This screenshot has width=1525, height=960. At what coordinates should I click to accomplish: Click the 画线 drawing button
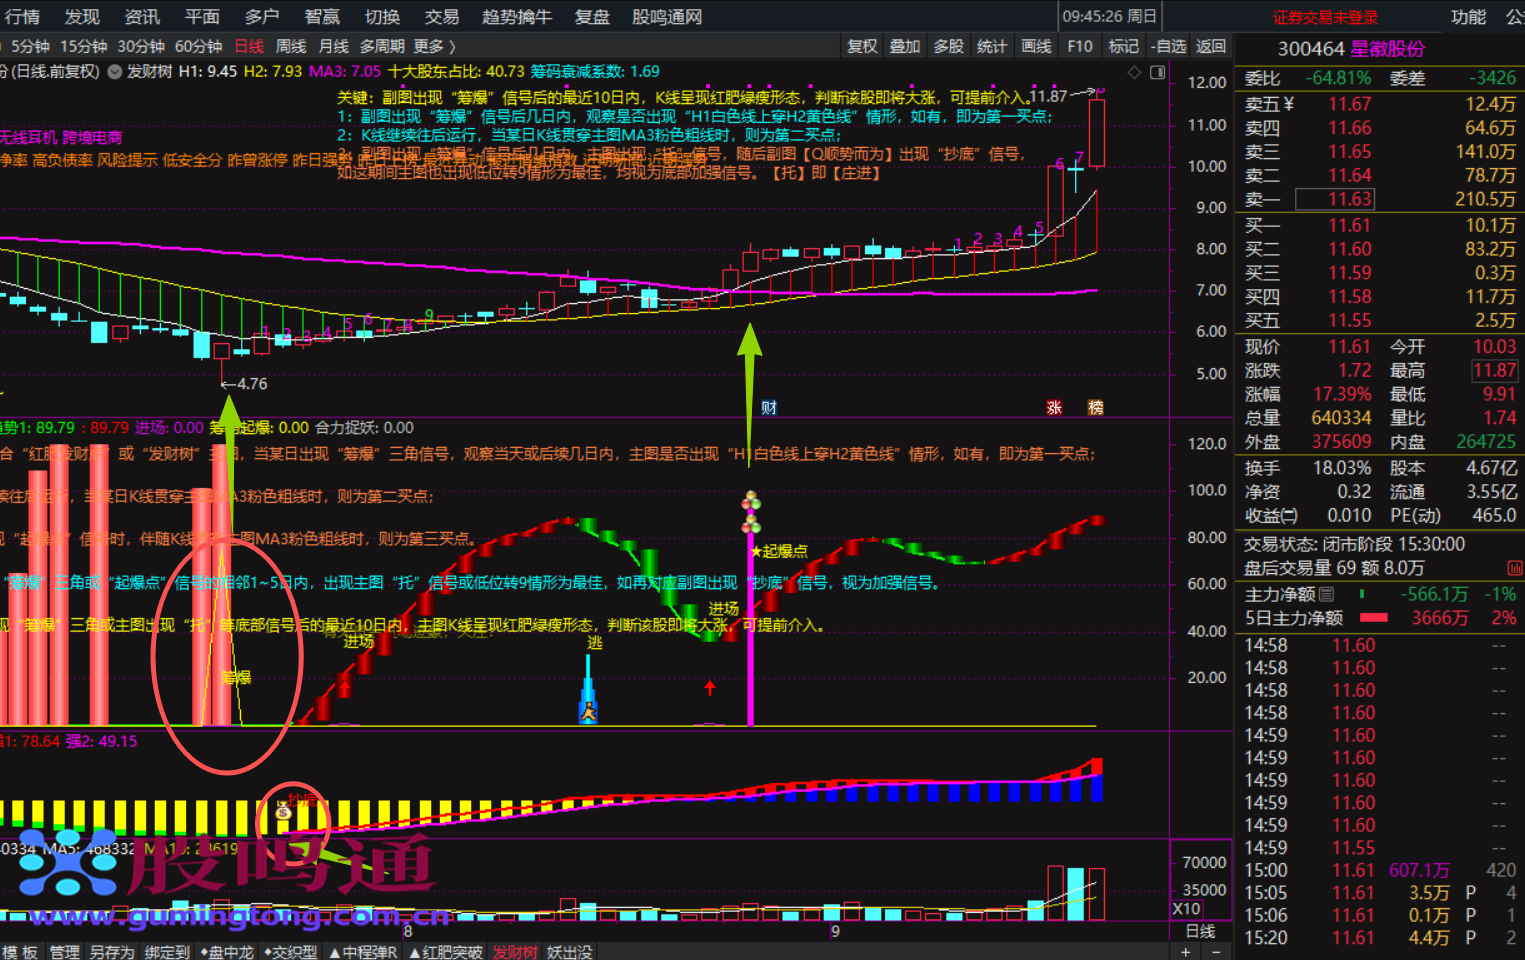coord(1036,46)
